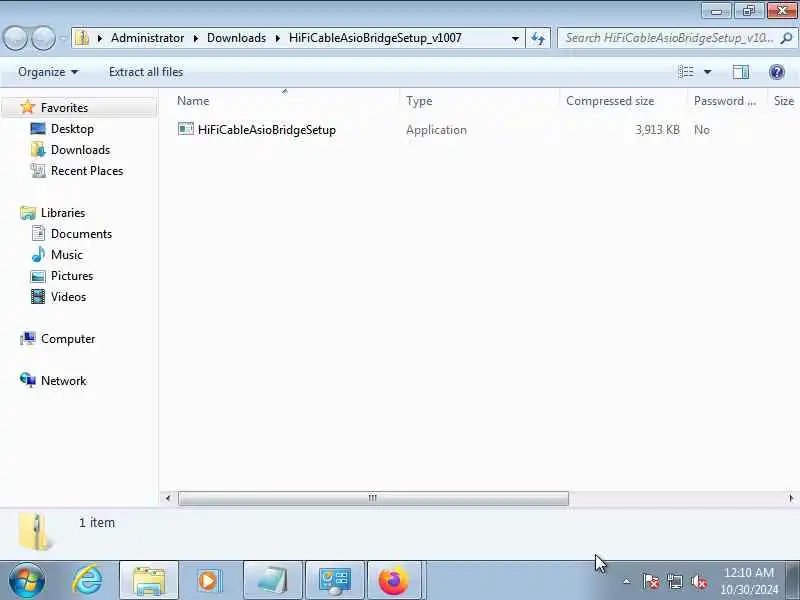Screen dimensions: 800x600
Task: Click the muted volume tray icon
Action: pyautogui.click(x=698, y=582)
